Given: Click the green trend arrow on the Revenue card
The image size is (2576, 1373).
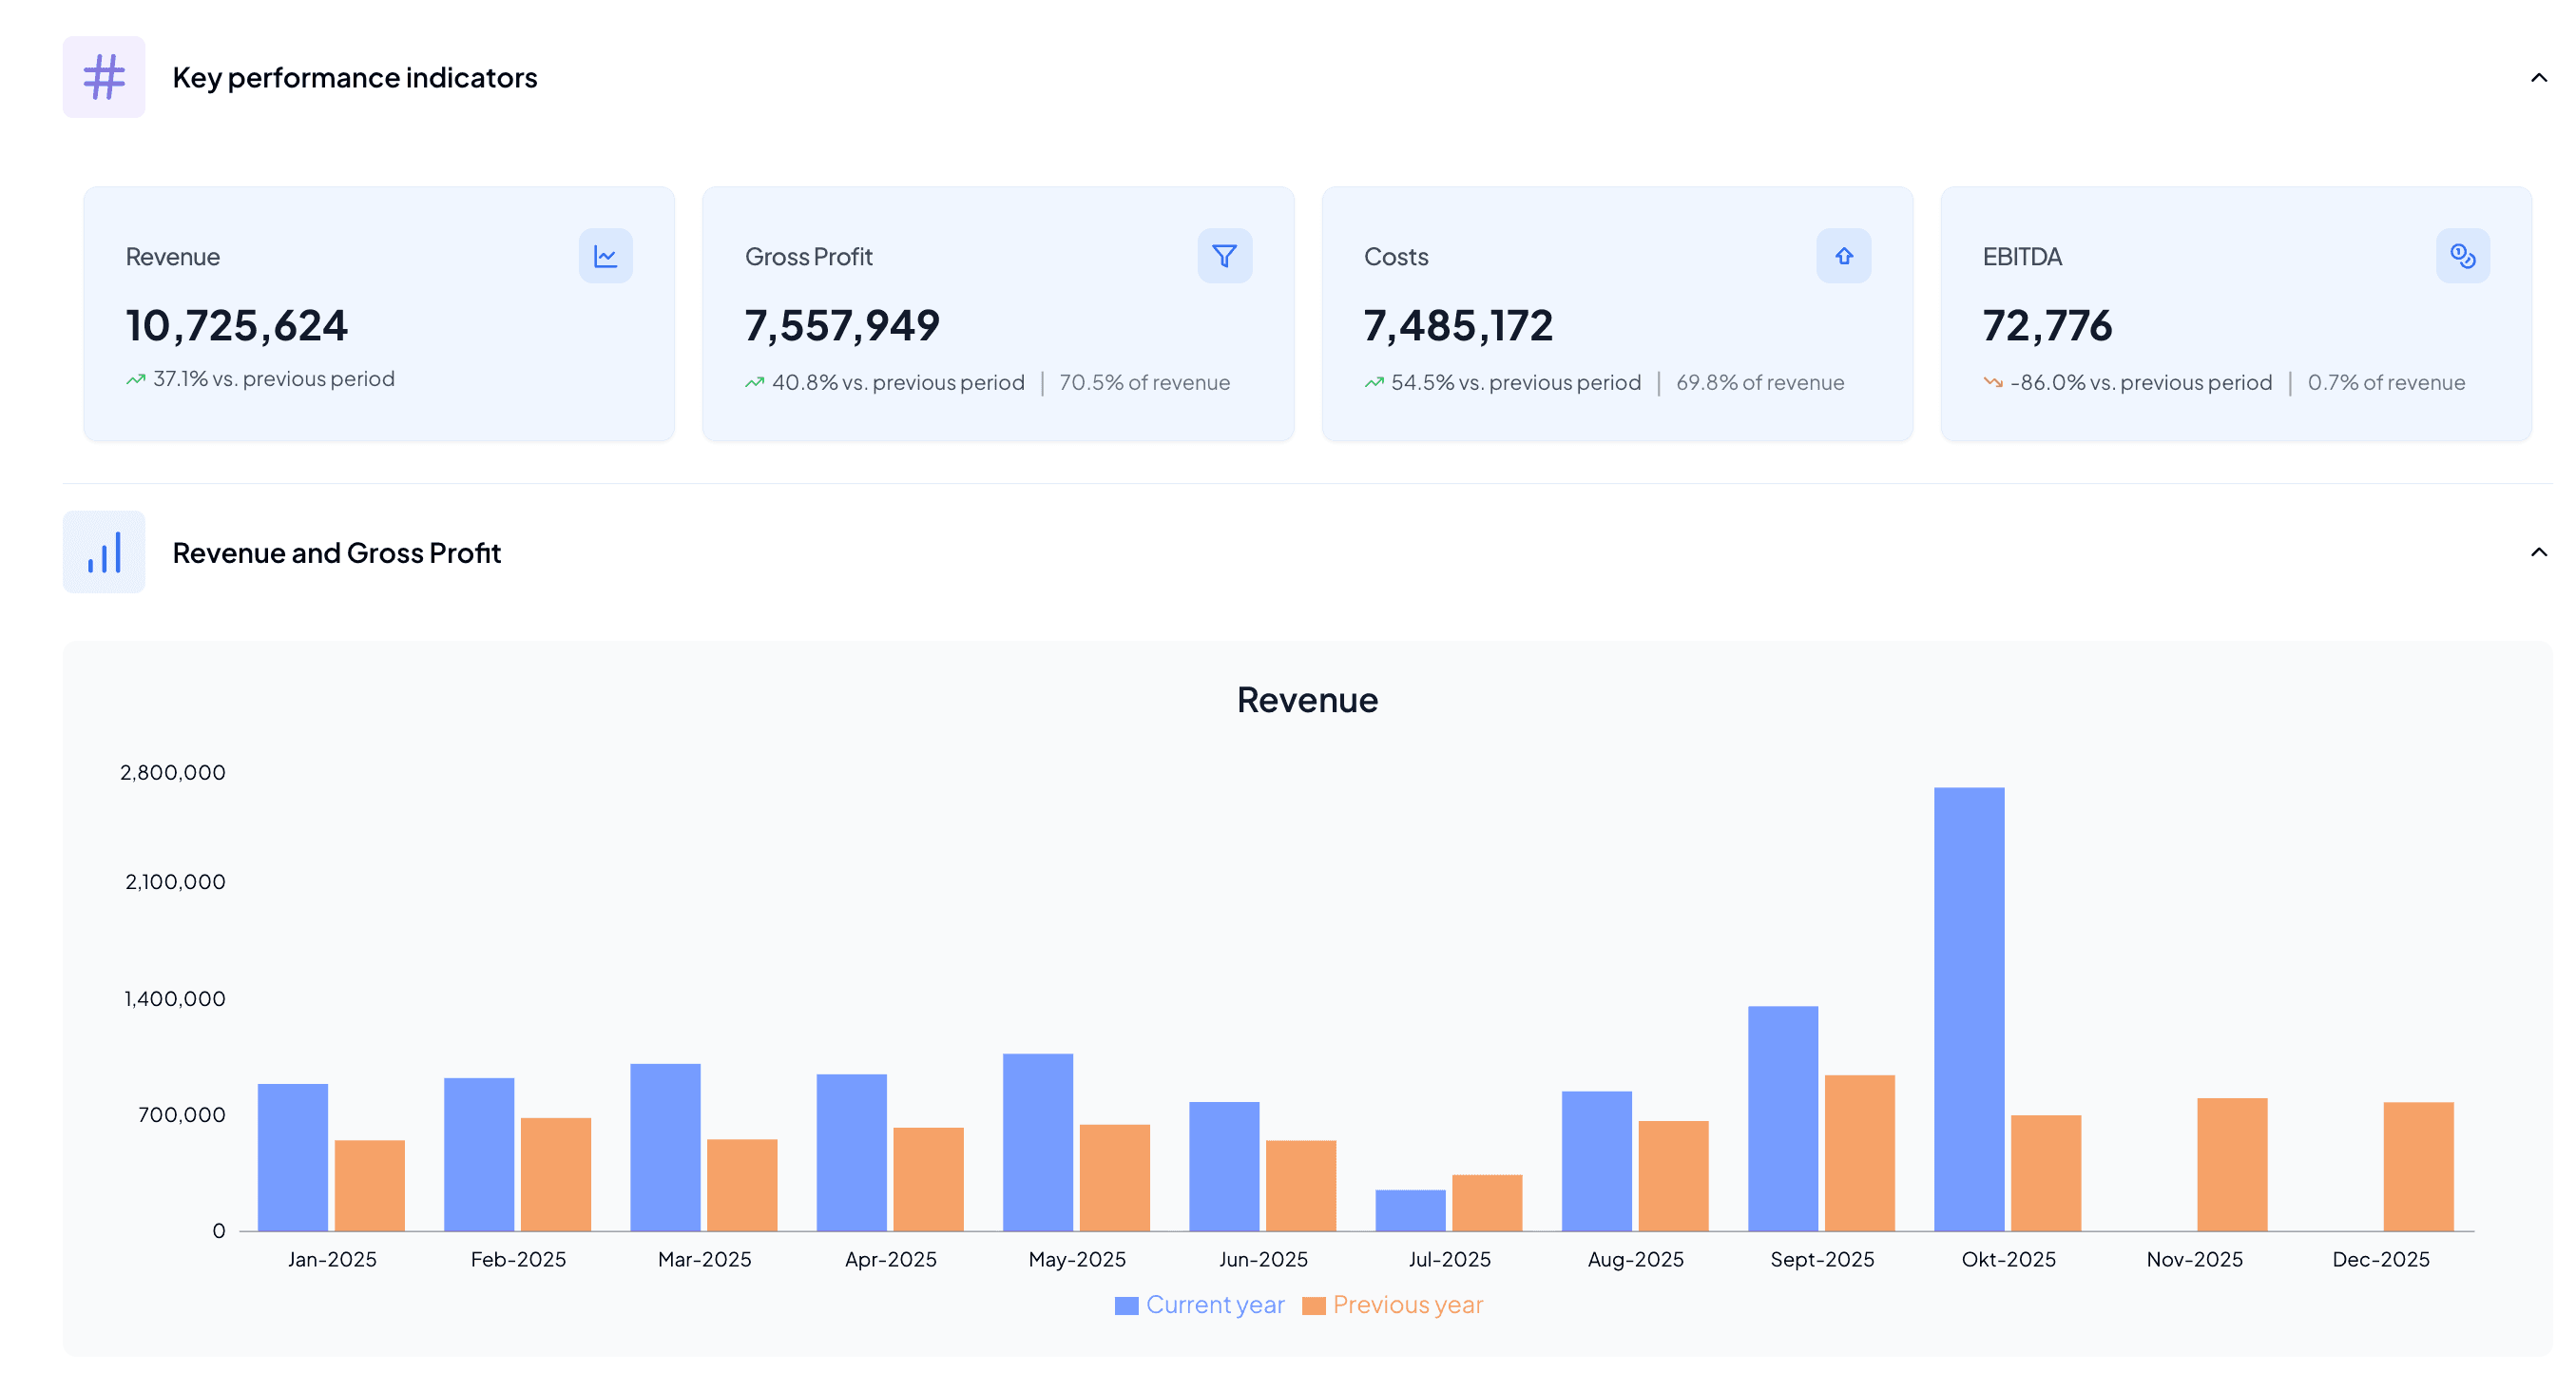Looking at the screenshot, I should click(x=136, y=378).
